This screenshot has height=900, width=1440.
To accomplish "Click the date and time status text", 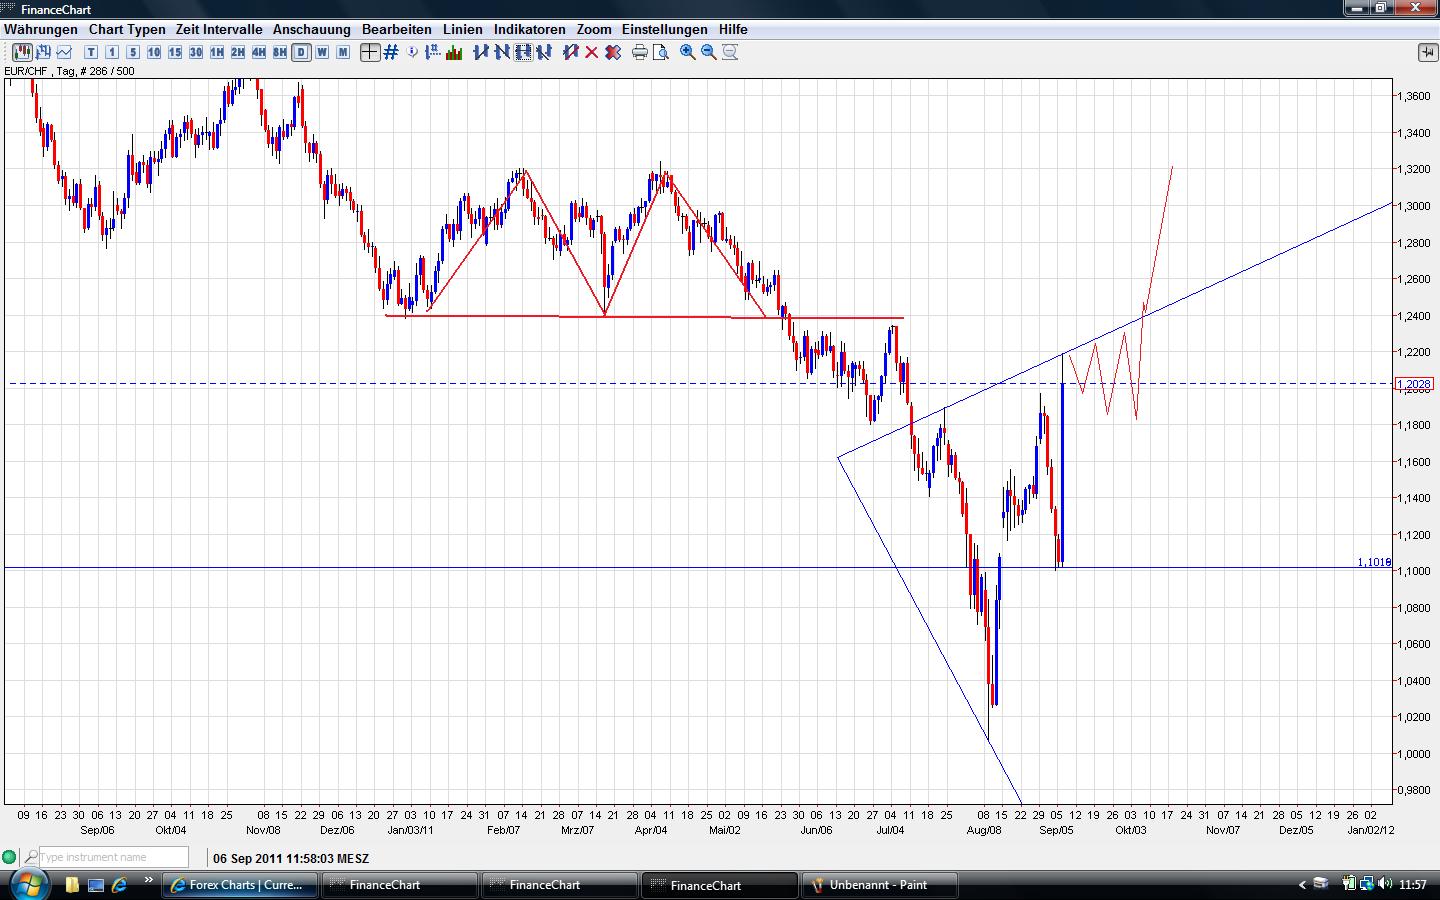I will 291,858.
